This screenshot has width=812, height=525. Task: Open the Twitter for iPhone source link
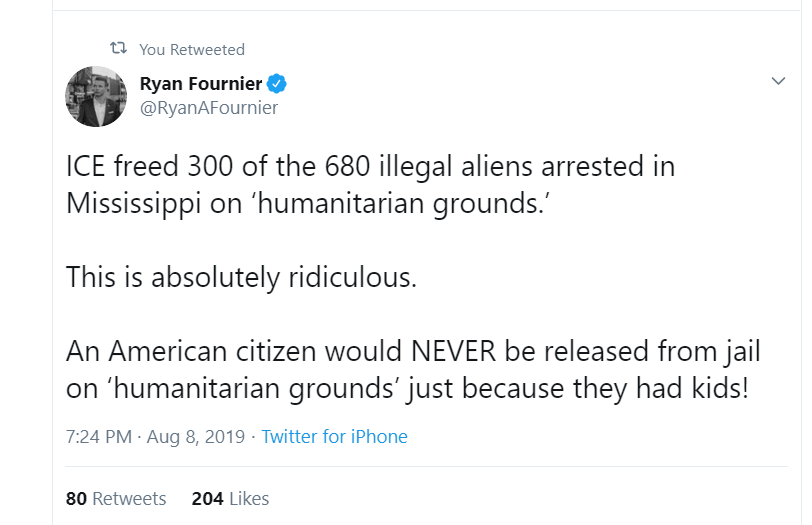[x=335, y=437]
